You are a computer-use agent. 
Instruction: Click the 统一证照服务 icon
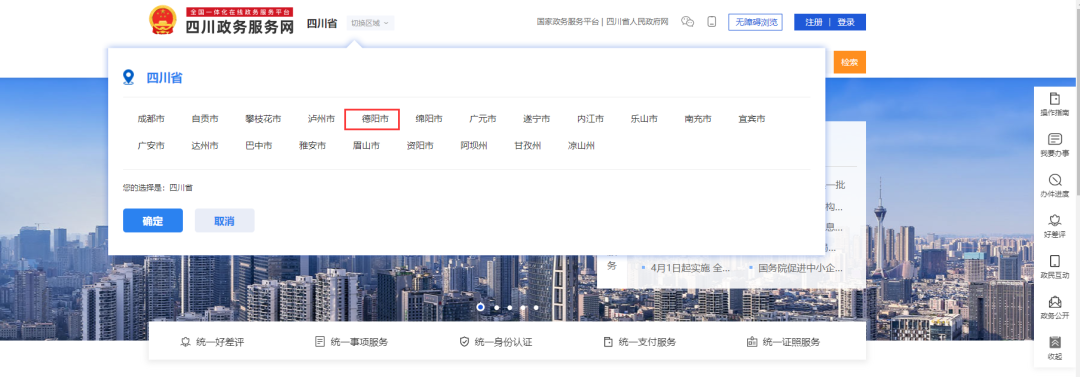point(751,342)
